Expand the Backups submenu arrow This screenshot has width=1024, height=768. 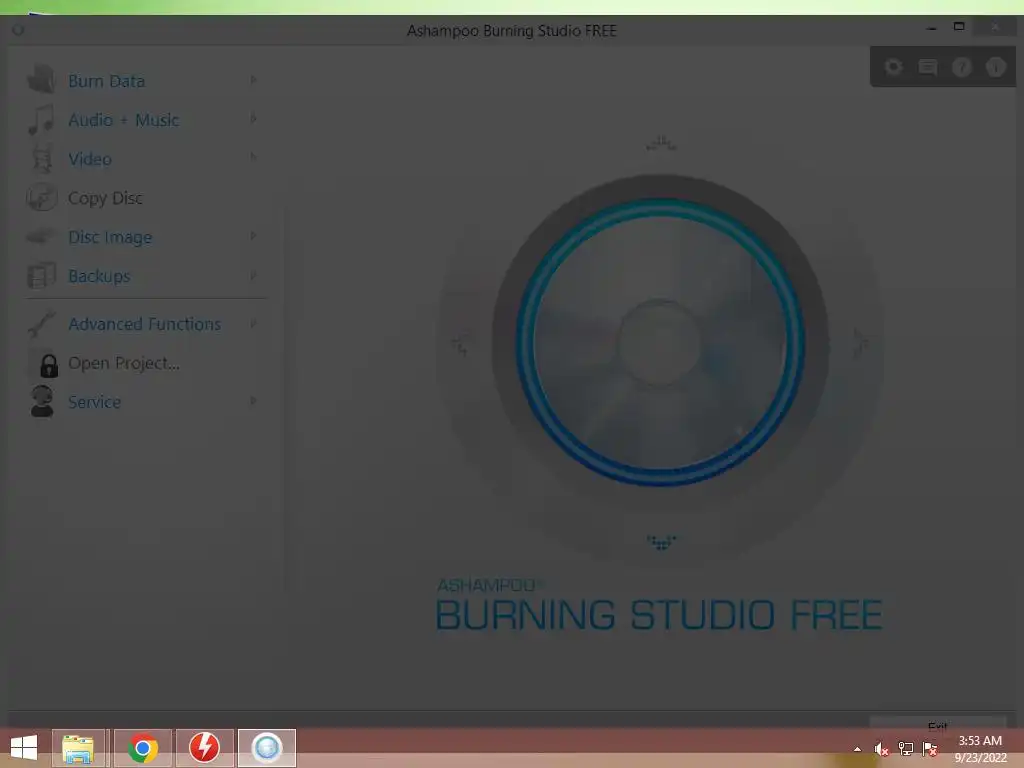point(253,276)
